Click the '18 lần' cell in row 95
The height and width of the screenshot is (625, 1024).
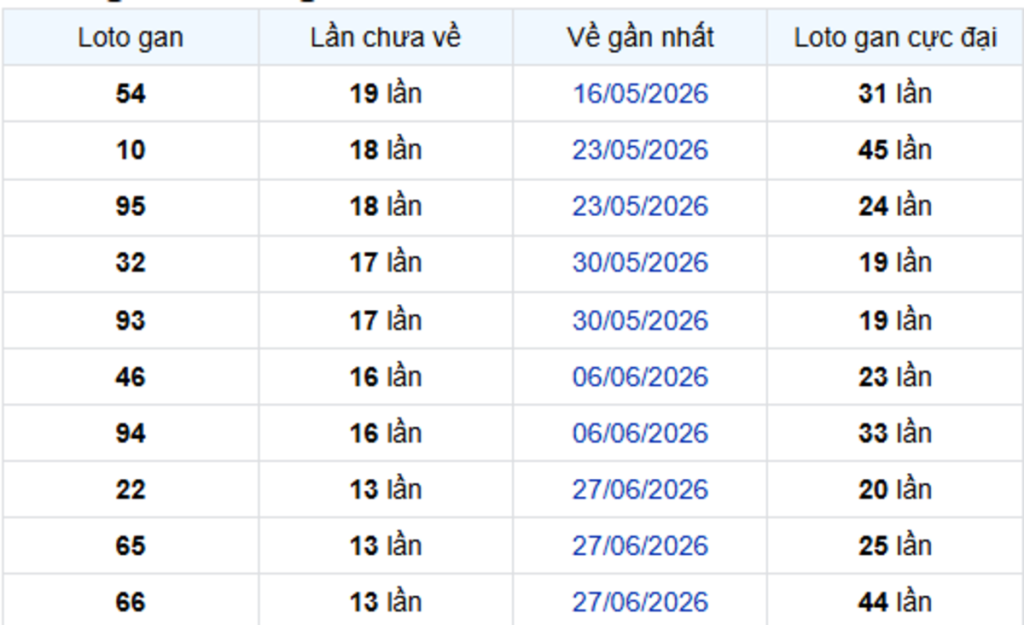click(x=385, y=206)
